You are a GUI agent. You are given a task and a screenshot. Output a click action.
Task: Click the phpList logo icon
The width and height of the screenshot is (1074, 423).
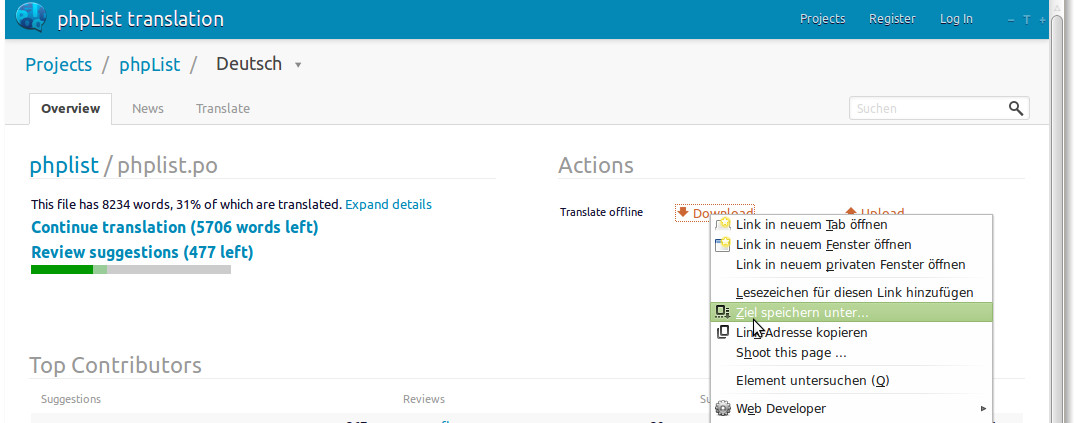coord(31,18)
